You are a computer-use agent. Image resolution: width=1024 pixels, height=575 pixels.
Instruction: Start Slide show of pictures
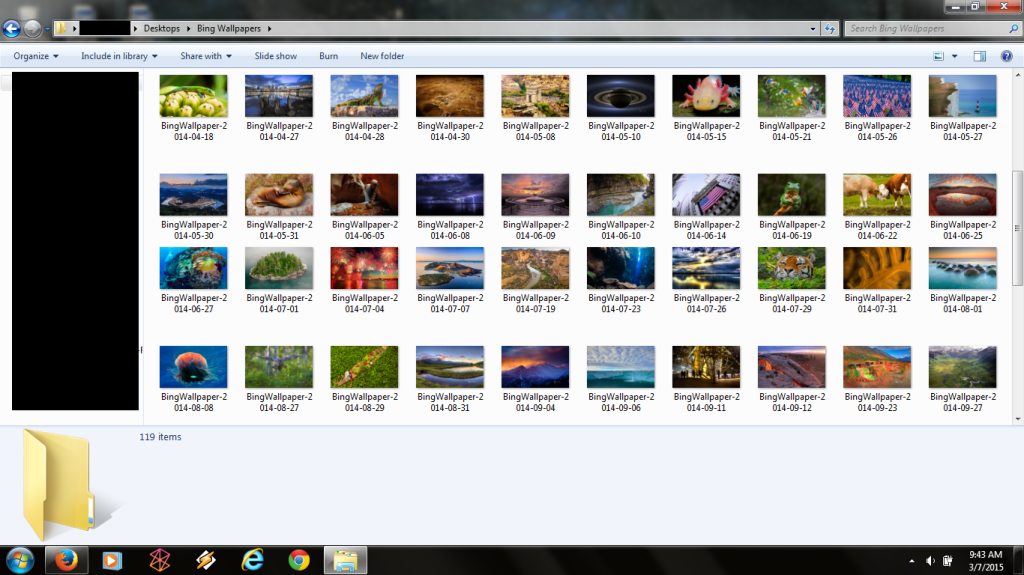tap(276, 56)
